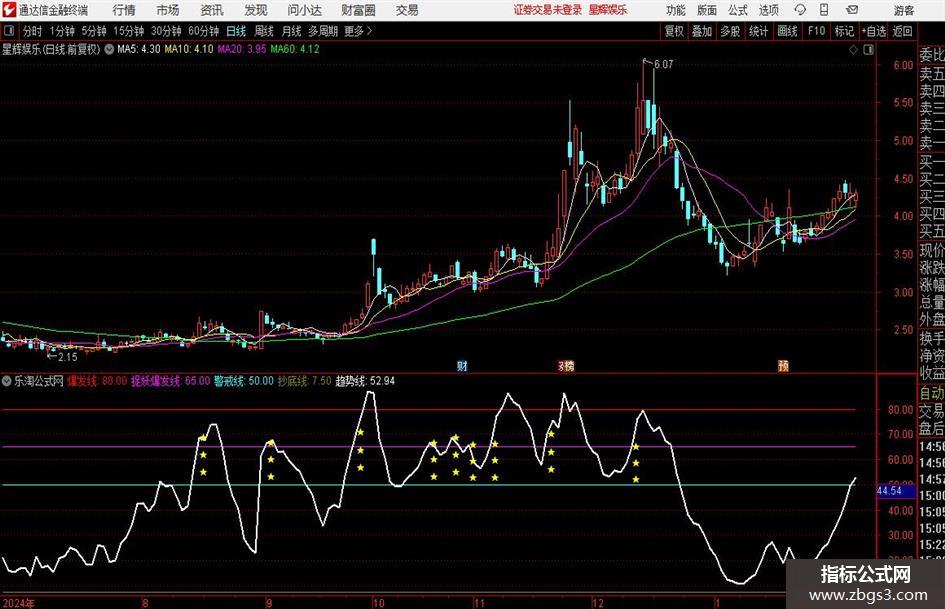Click the diamond icon above chart

853,50
